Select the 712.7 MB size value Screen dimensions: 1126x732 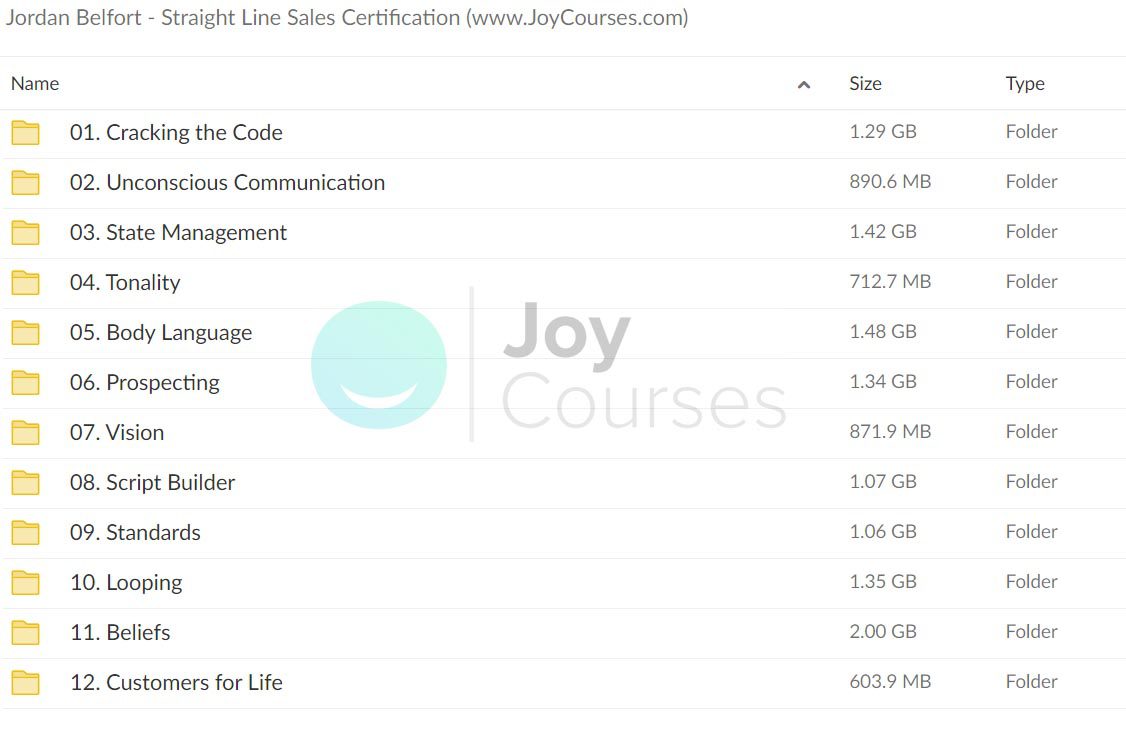tap(890, 282)
